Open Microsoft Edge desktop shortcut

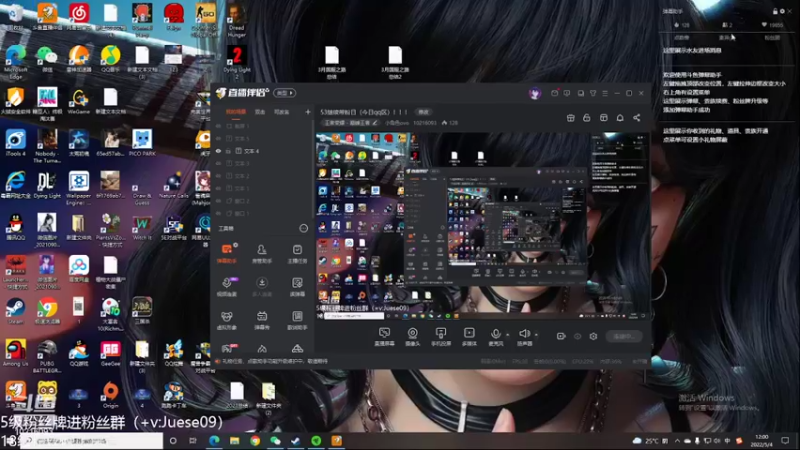coord(15,61)
